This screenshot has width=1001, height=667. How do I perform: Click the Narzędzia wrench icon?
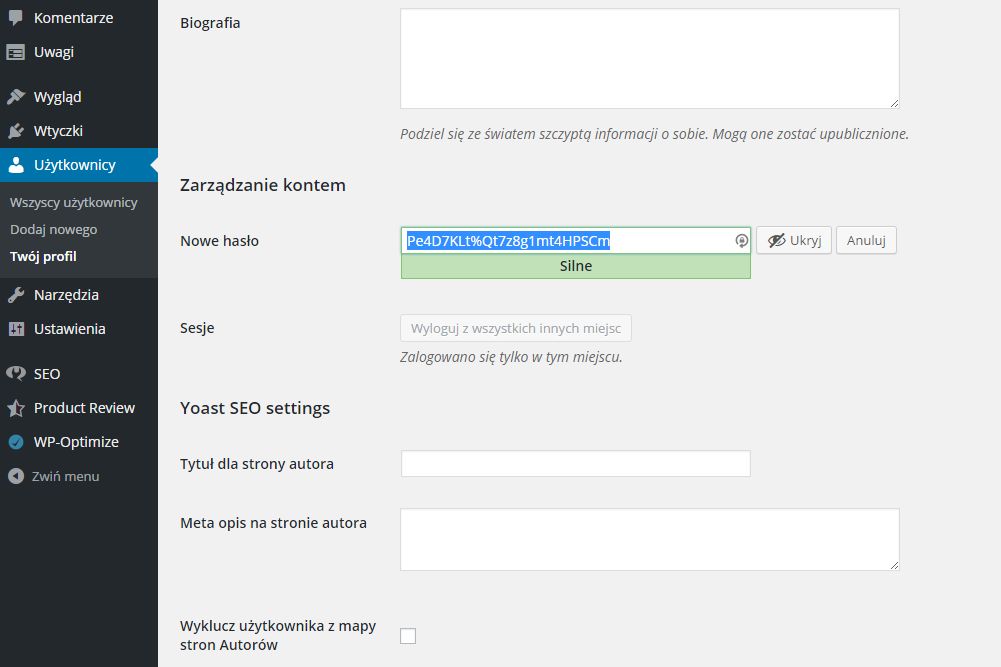(x=15, y=295)
